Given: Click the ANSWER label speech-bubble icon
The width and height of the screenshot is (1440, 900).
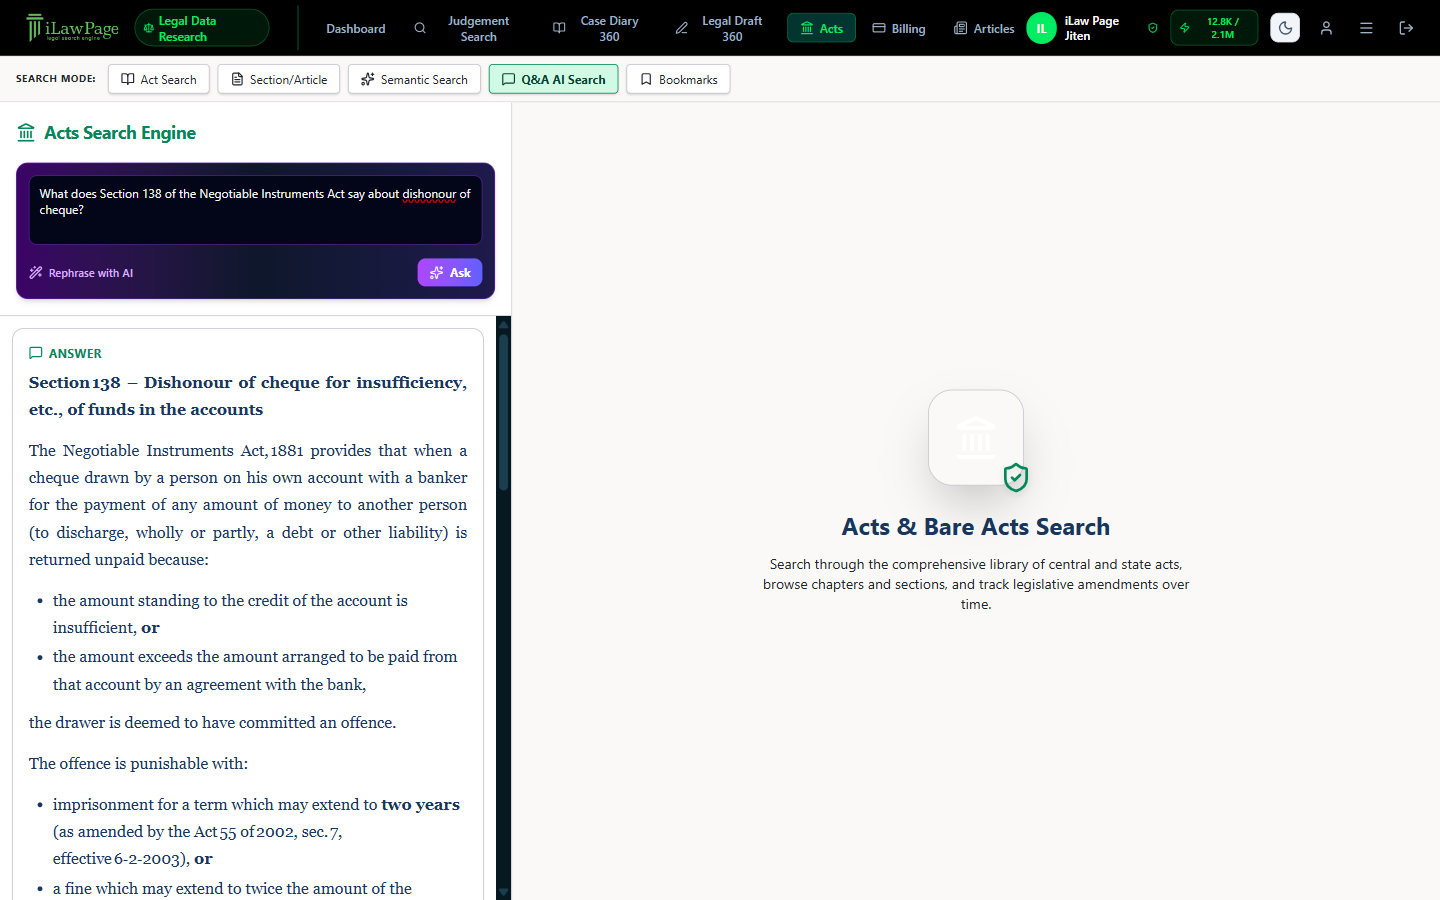Looking at the screenshot, I should click(36, 353).
